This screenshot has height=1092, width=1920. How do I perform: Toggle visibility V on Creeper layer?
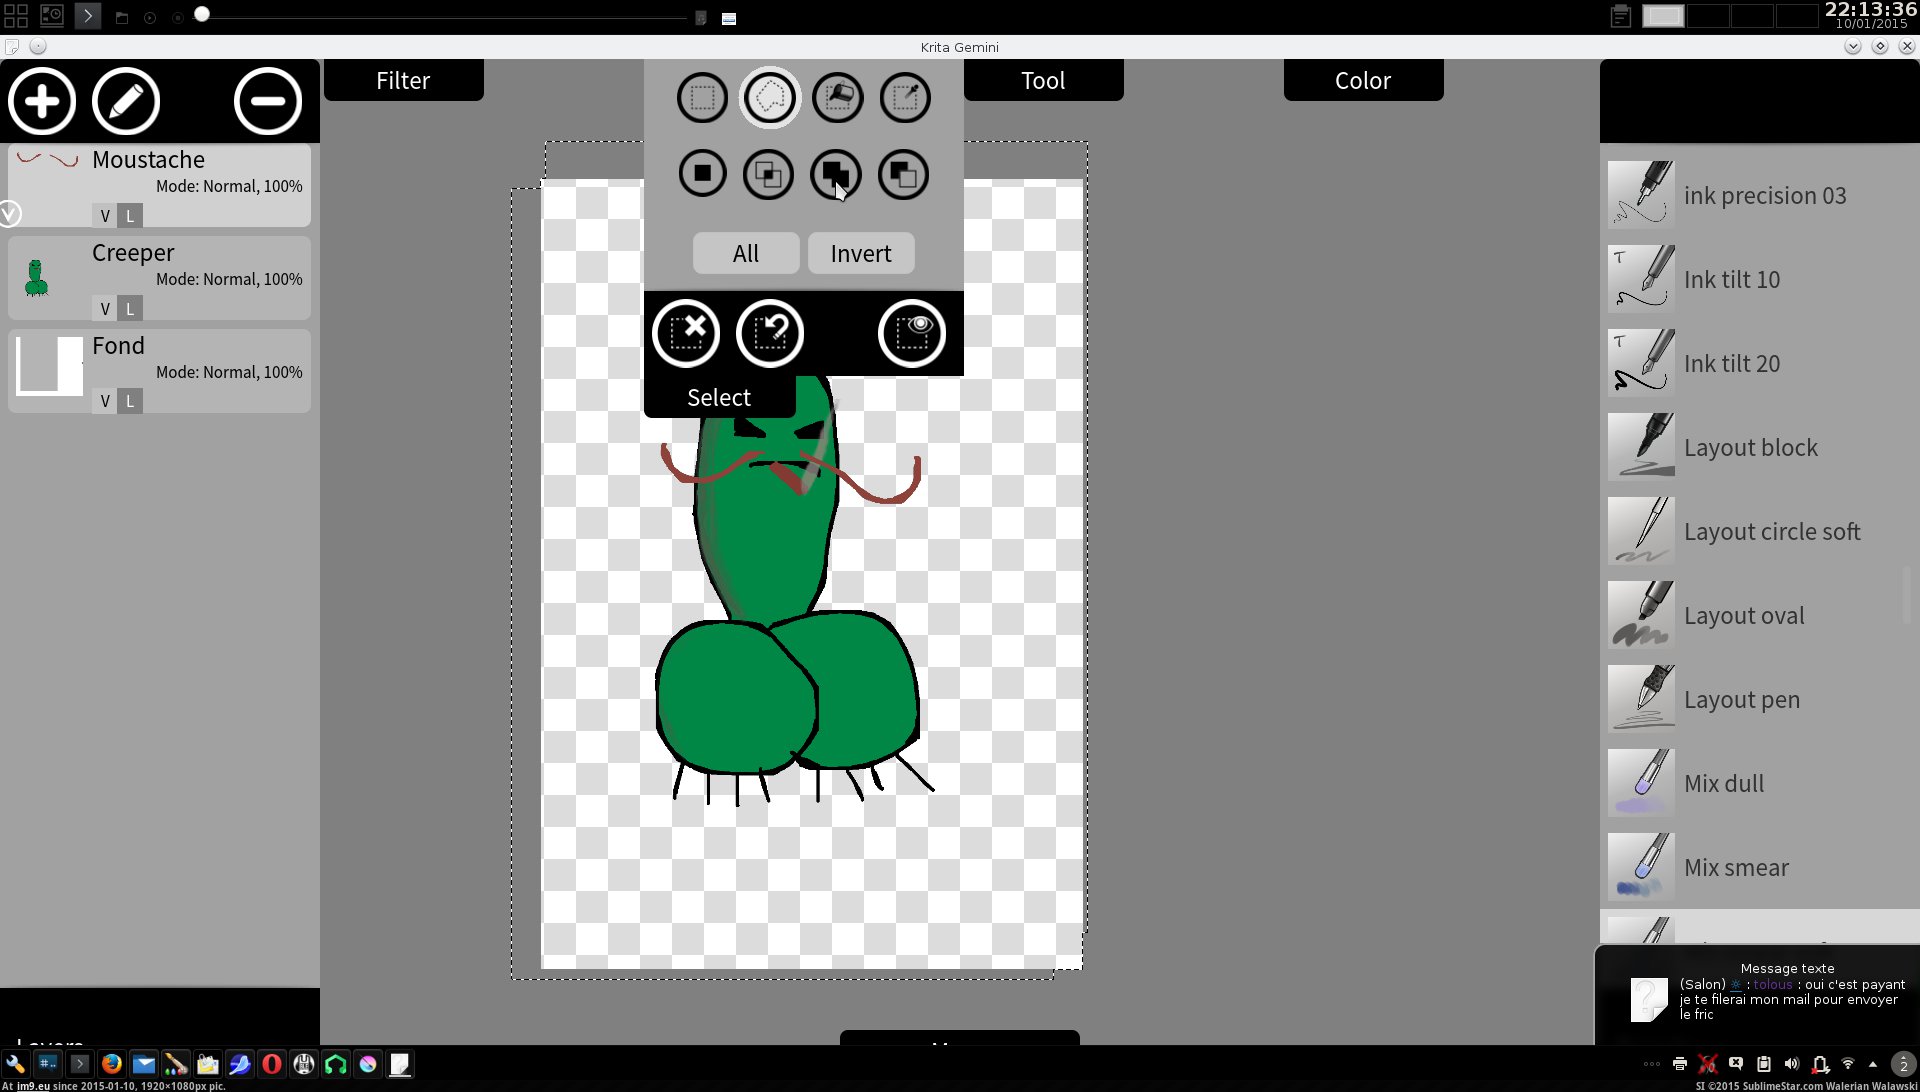pyautogui.click(x=105, y=309)
